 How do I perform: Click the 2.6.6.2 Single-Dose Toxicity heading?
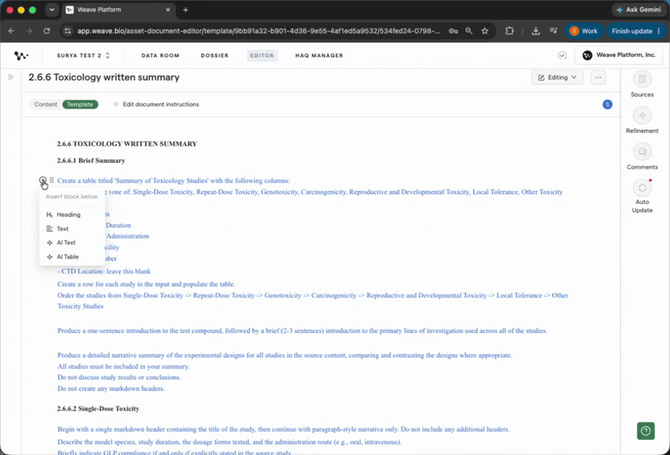[x=98, y=409]
